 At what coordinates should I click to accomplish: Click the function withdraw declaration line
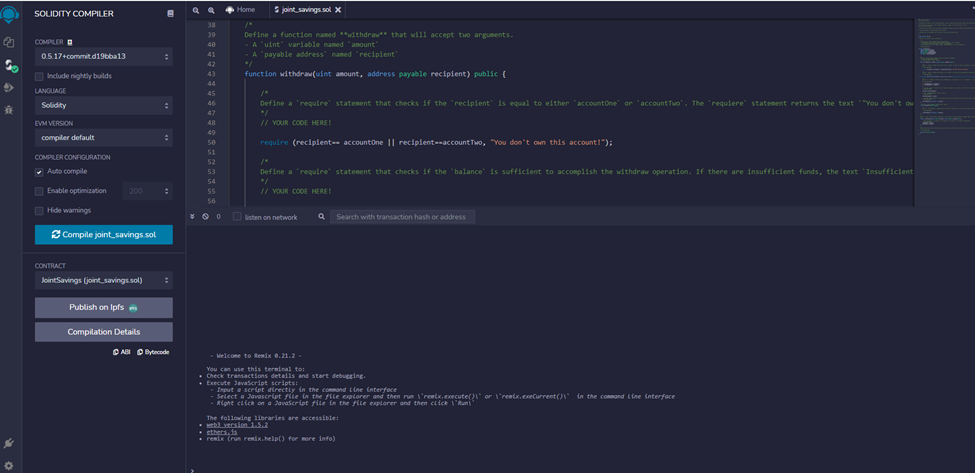376,74
